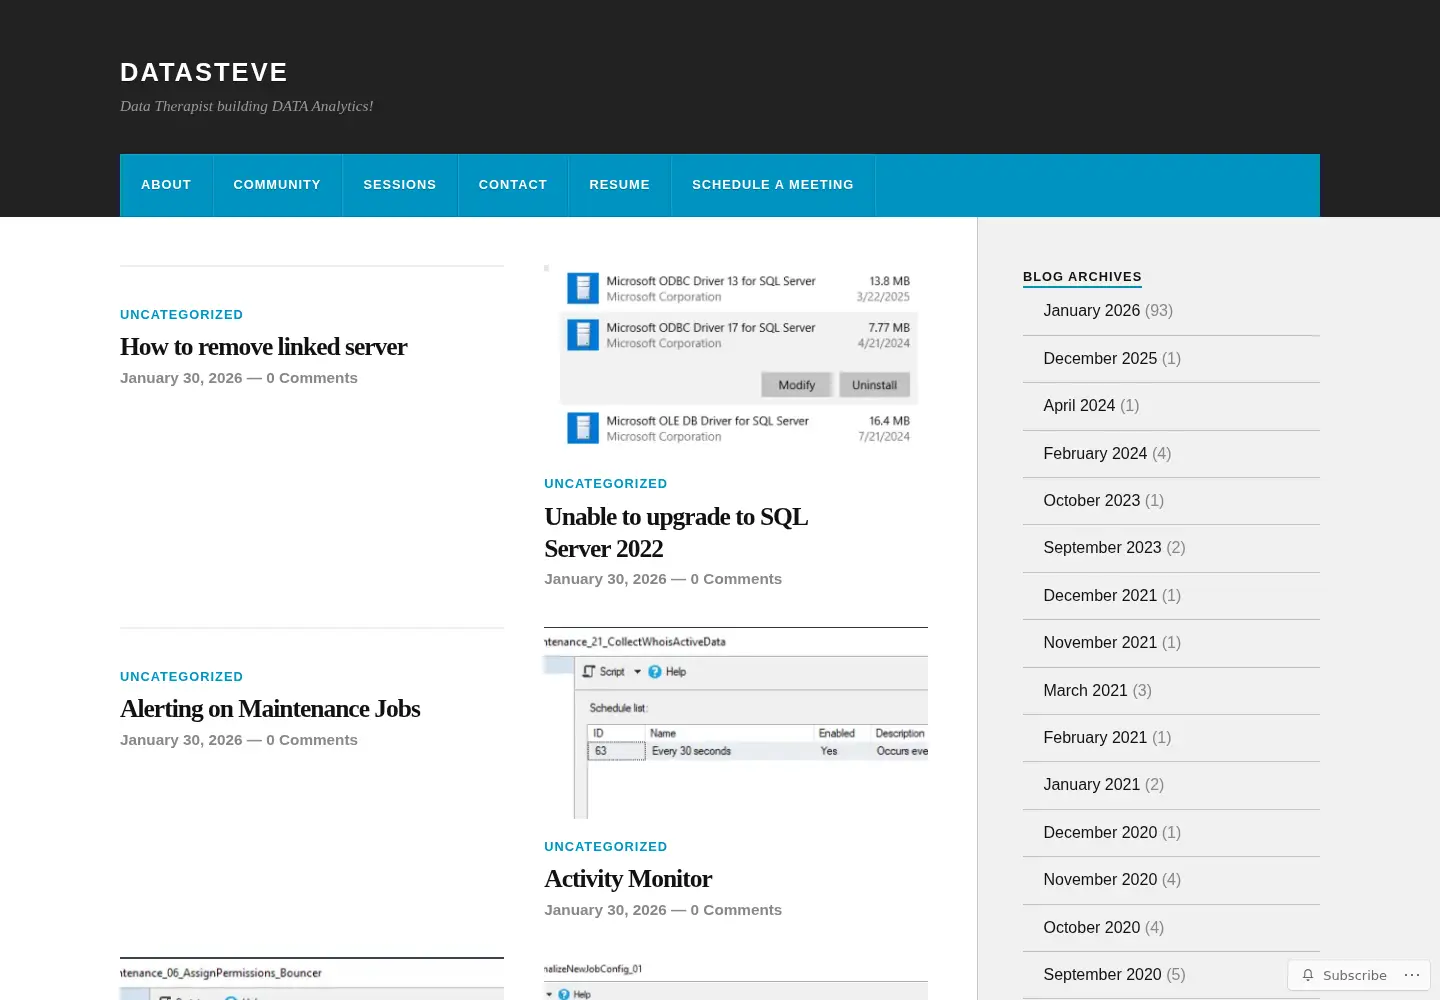Open the Activity Monitor post title
Image resolution: width=1440 pixels, height=1000 pixels.
coord(628,879)
